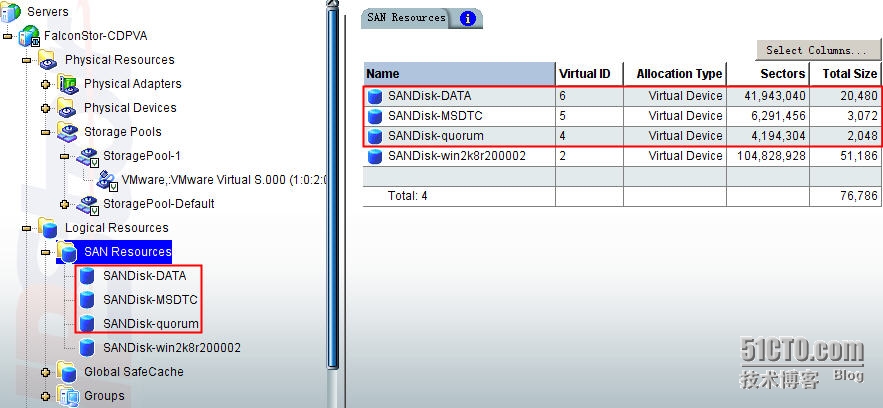The image size is (883, 408).
Task: Click the SANDisk-quorum name in table
Action: tap(436, 136)
